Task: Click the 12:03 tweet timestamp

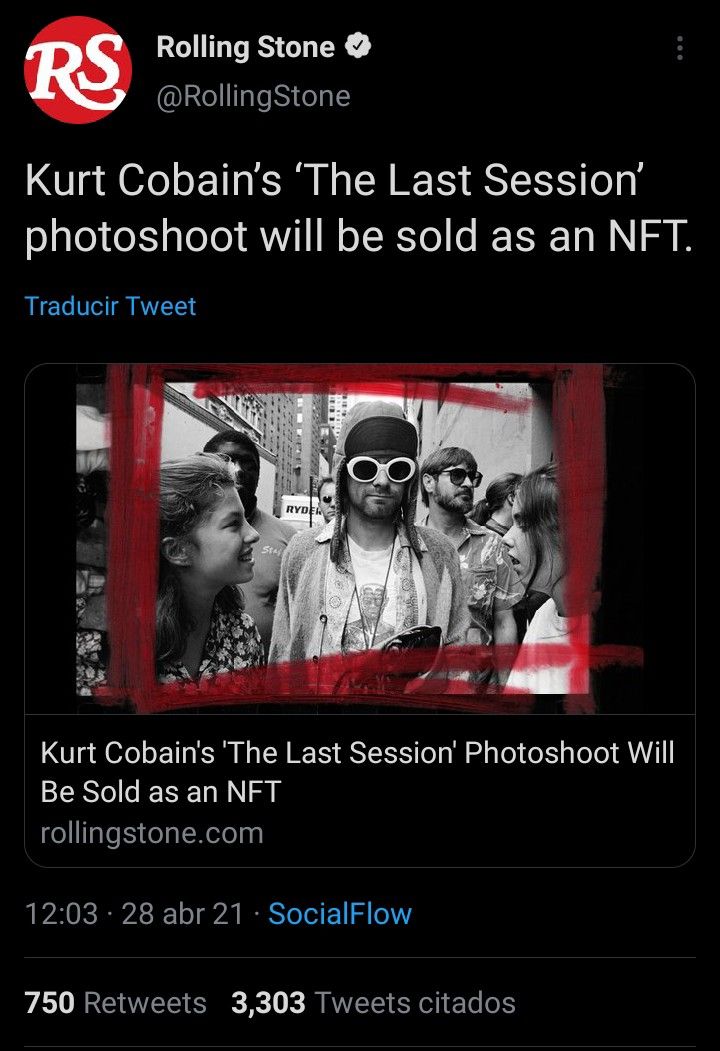Action: tap(61, 913)
